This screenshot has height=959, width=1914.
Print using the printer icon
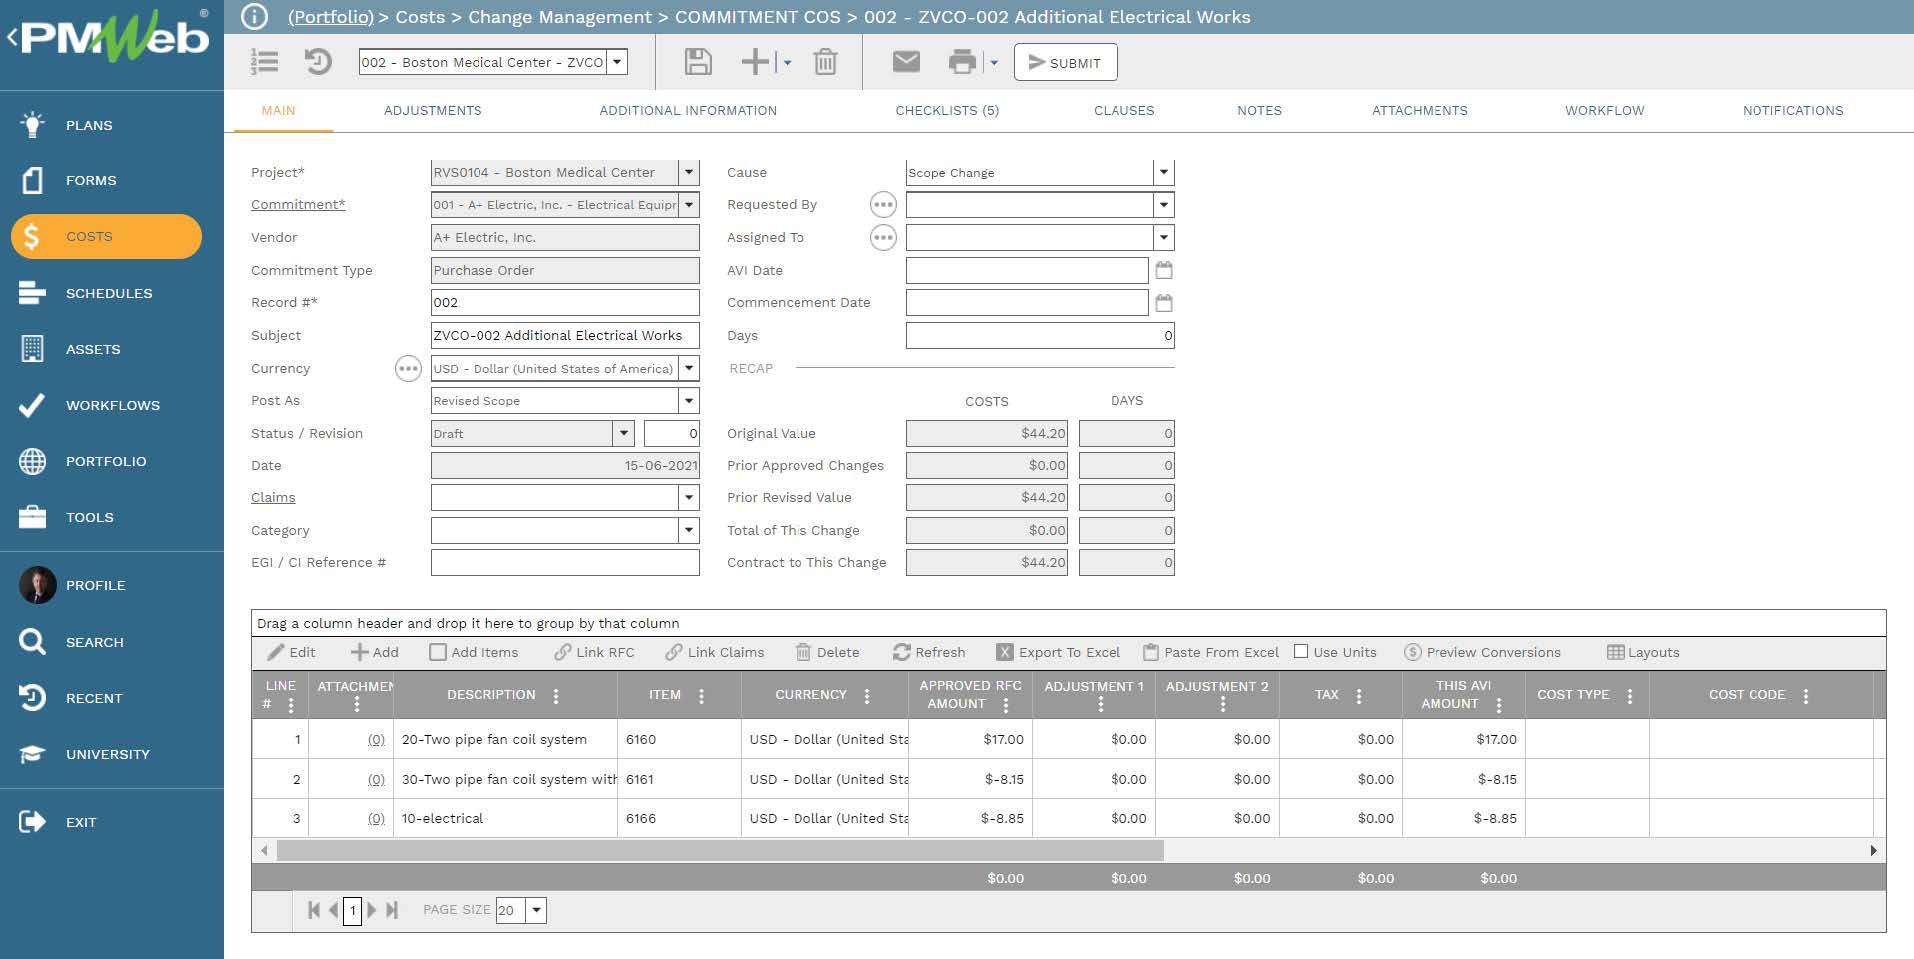click(x=962, y=62)
